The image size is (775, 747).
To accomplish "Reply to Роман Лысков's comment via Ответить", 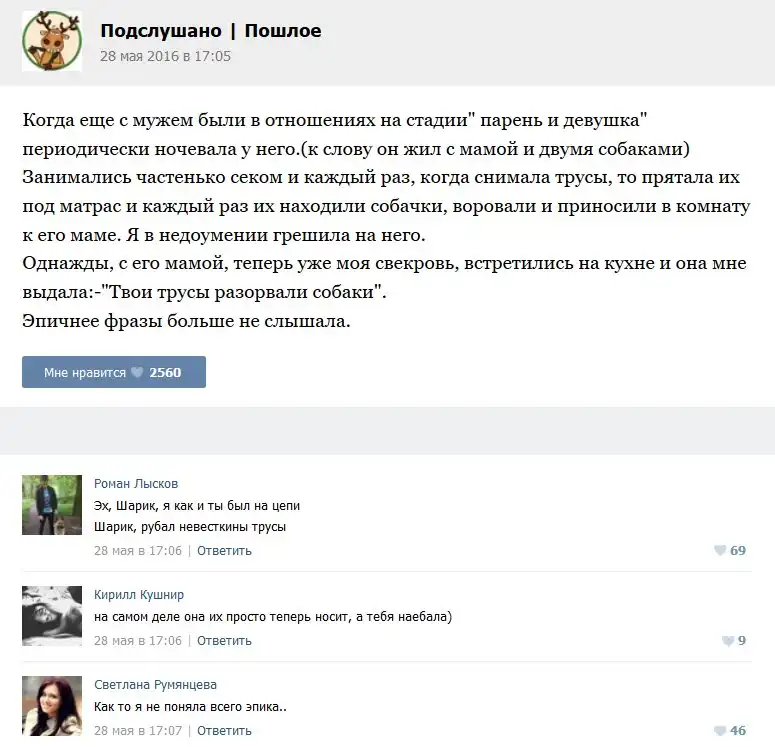I will tap(224, 551).
